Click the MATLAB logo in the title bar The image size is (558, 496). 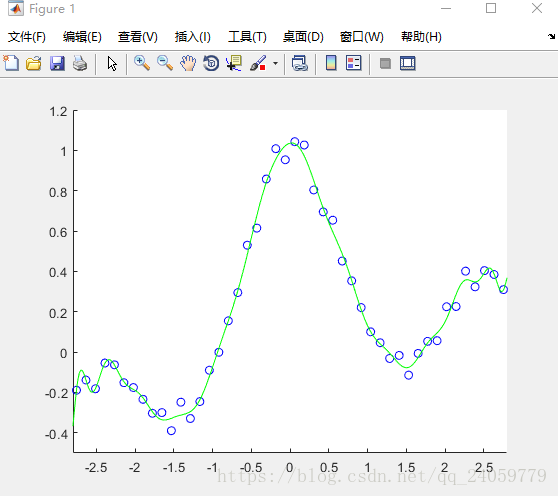[16, 9]
